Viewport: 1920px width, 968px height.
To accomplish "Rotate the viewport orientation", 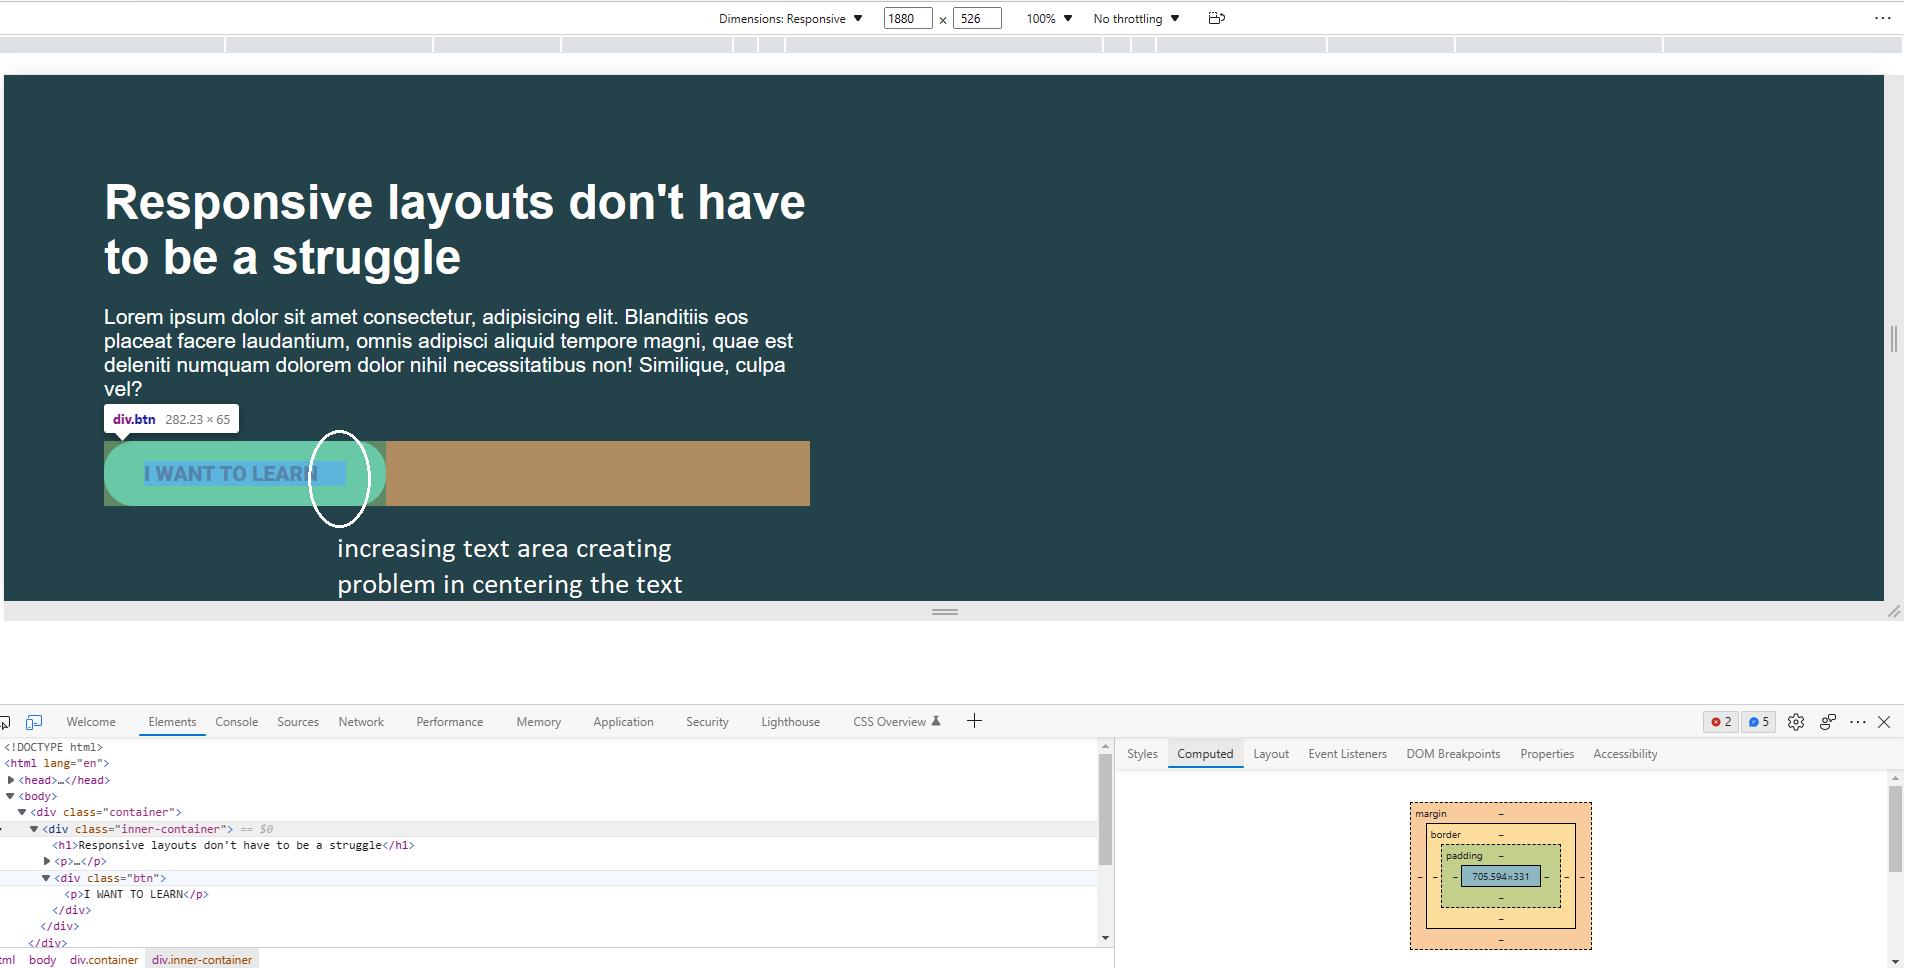I will point(1216,18).
